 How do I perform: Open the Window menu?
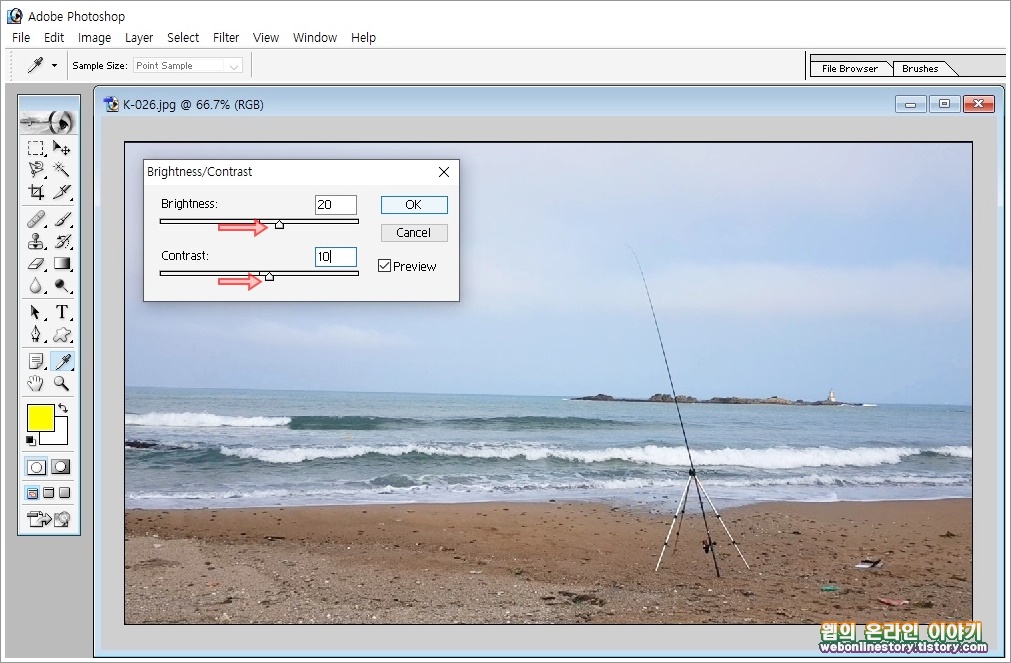pyautogui.click(x=315, y=37)
